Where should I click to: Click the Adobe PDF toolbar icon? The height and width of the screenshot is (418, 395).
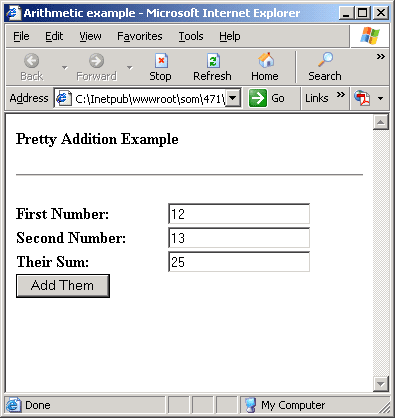coord(362,98)
